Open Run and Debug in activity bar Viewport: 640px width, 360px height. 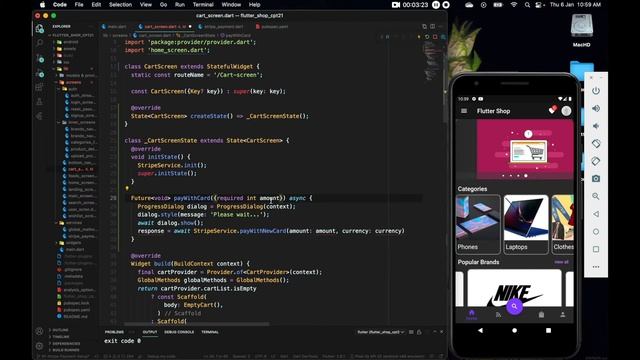(x=40, y=73)
